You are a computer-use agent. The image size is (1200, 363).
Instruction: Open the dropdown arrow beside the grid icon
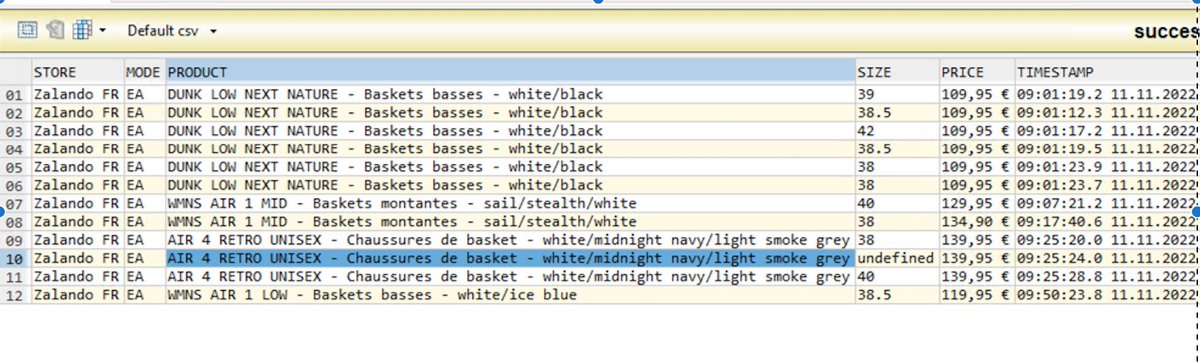(x=102, y=31)
